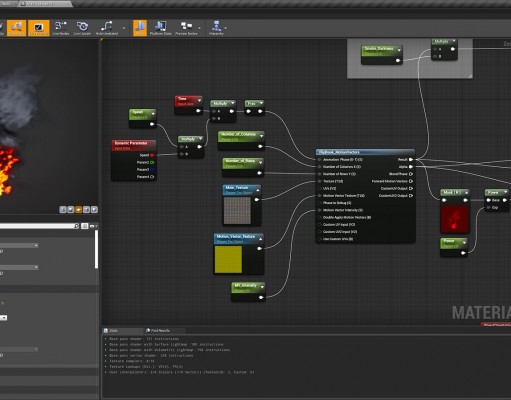Viewport: 511px width, 400px height.
Task: Click the Param4 output pin
Action: pyautogui.click(x=152, y=177)
